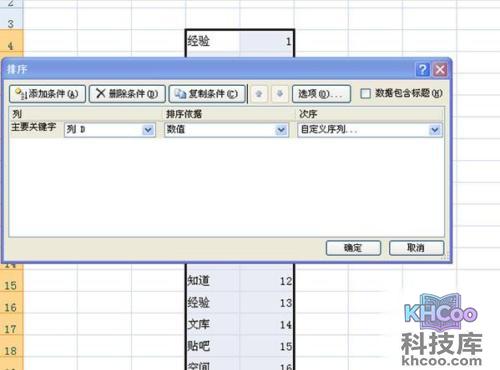Open the 选项 (Options) button
The width and height of the screenshot is (500, 370).
tap(321, 94)
